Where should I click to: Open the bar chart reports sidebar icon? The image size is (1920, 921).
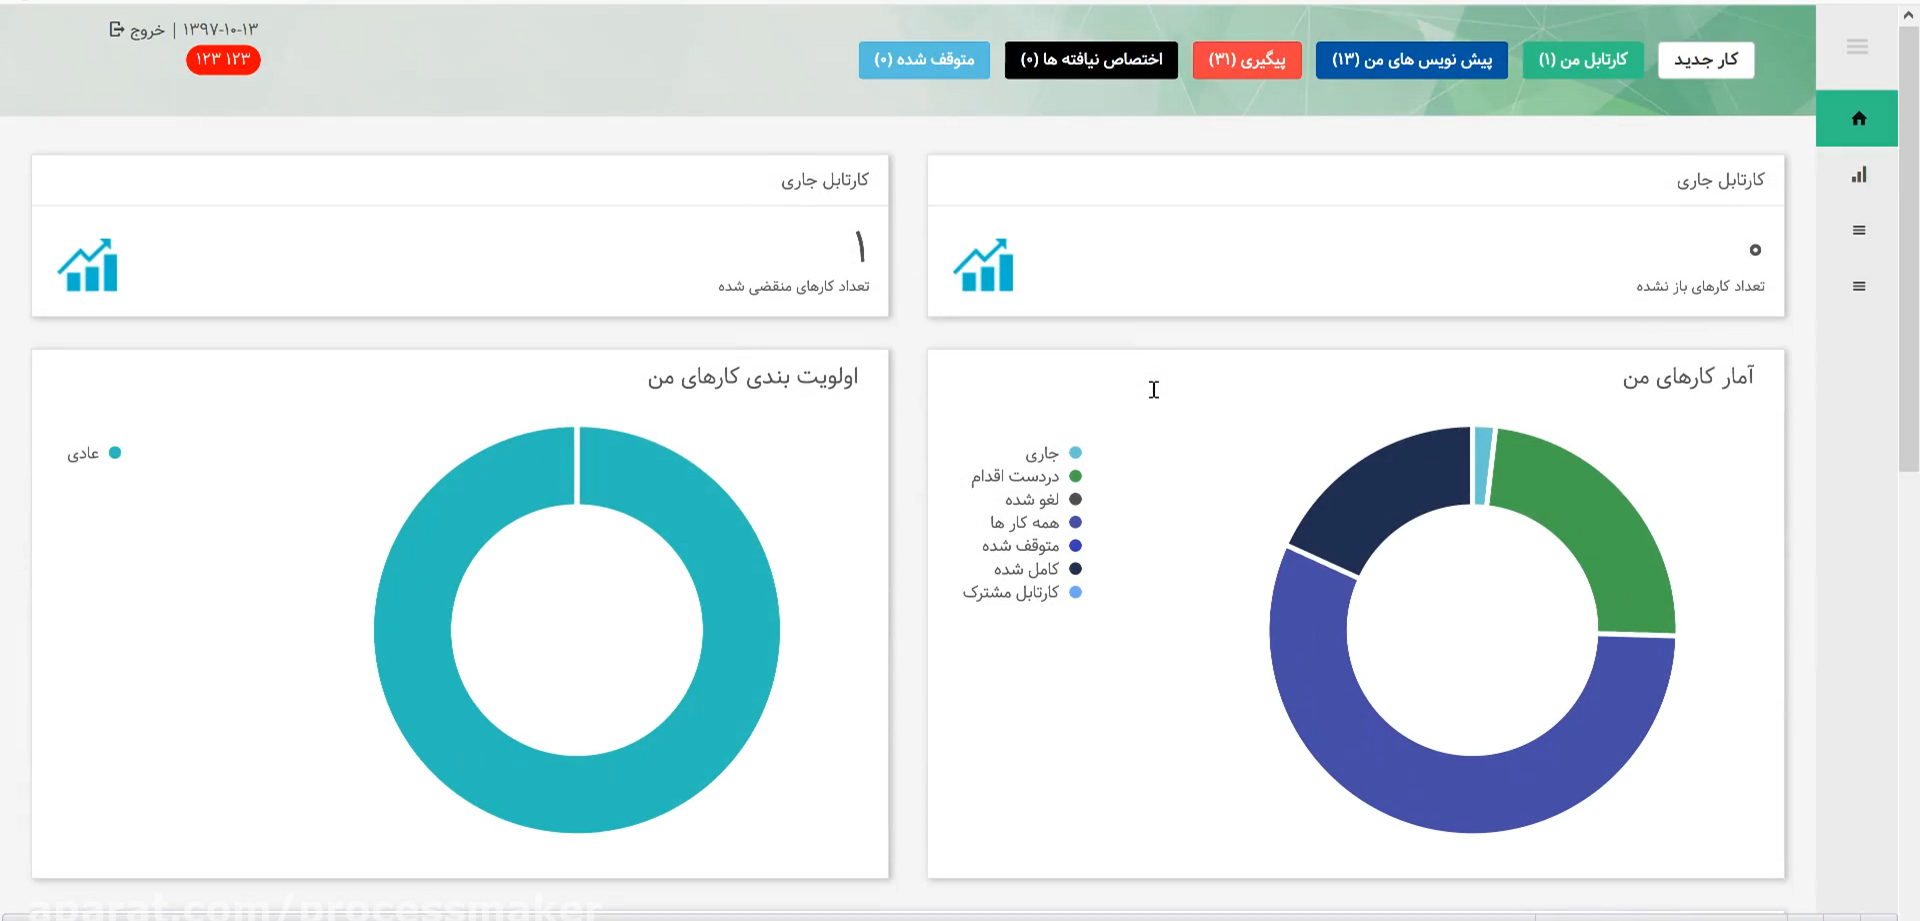click(1858, 175)
